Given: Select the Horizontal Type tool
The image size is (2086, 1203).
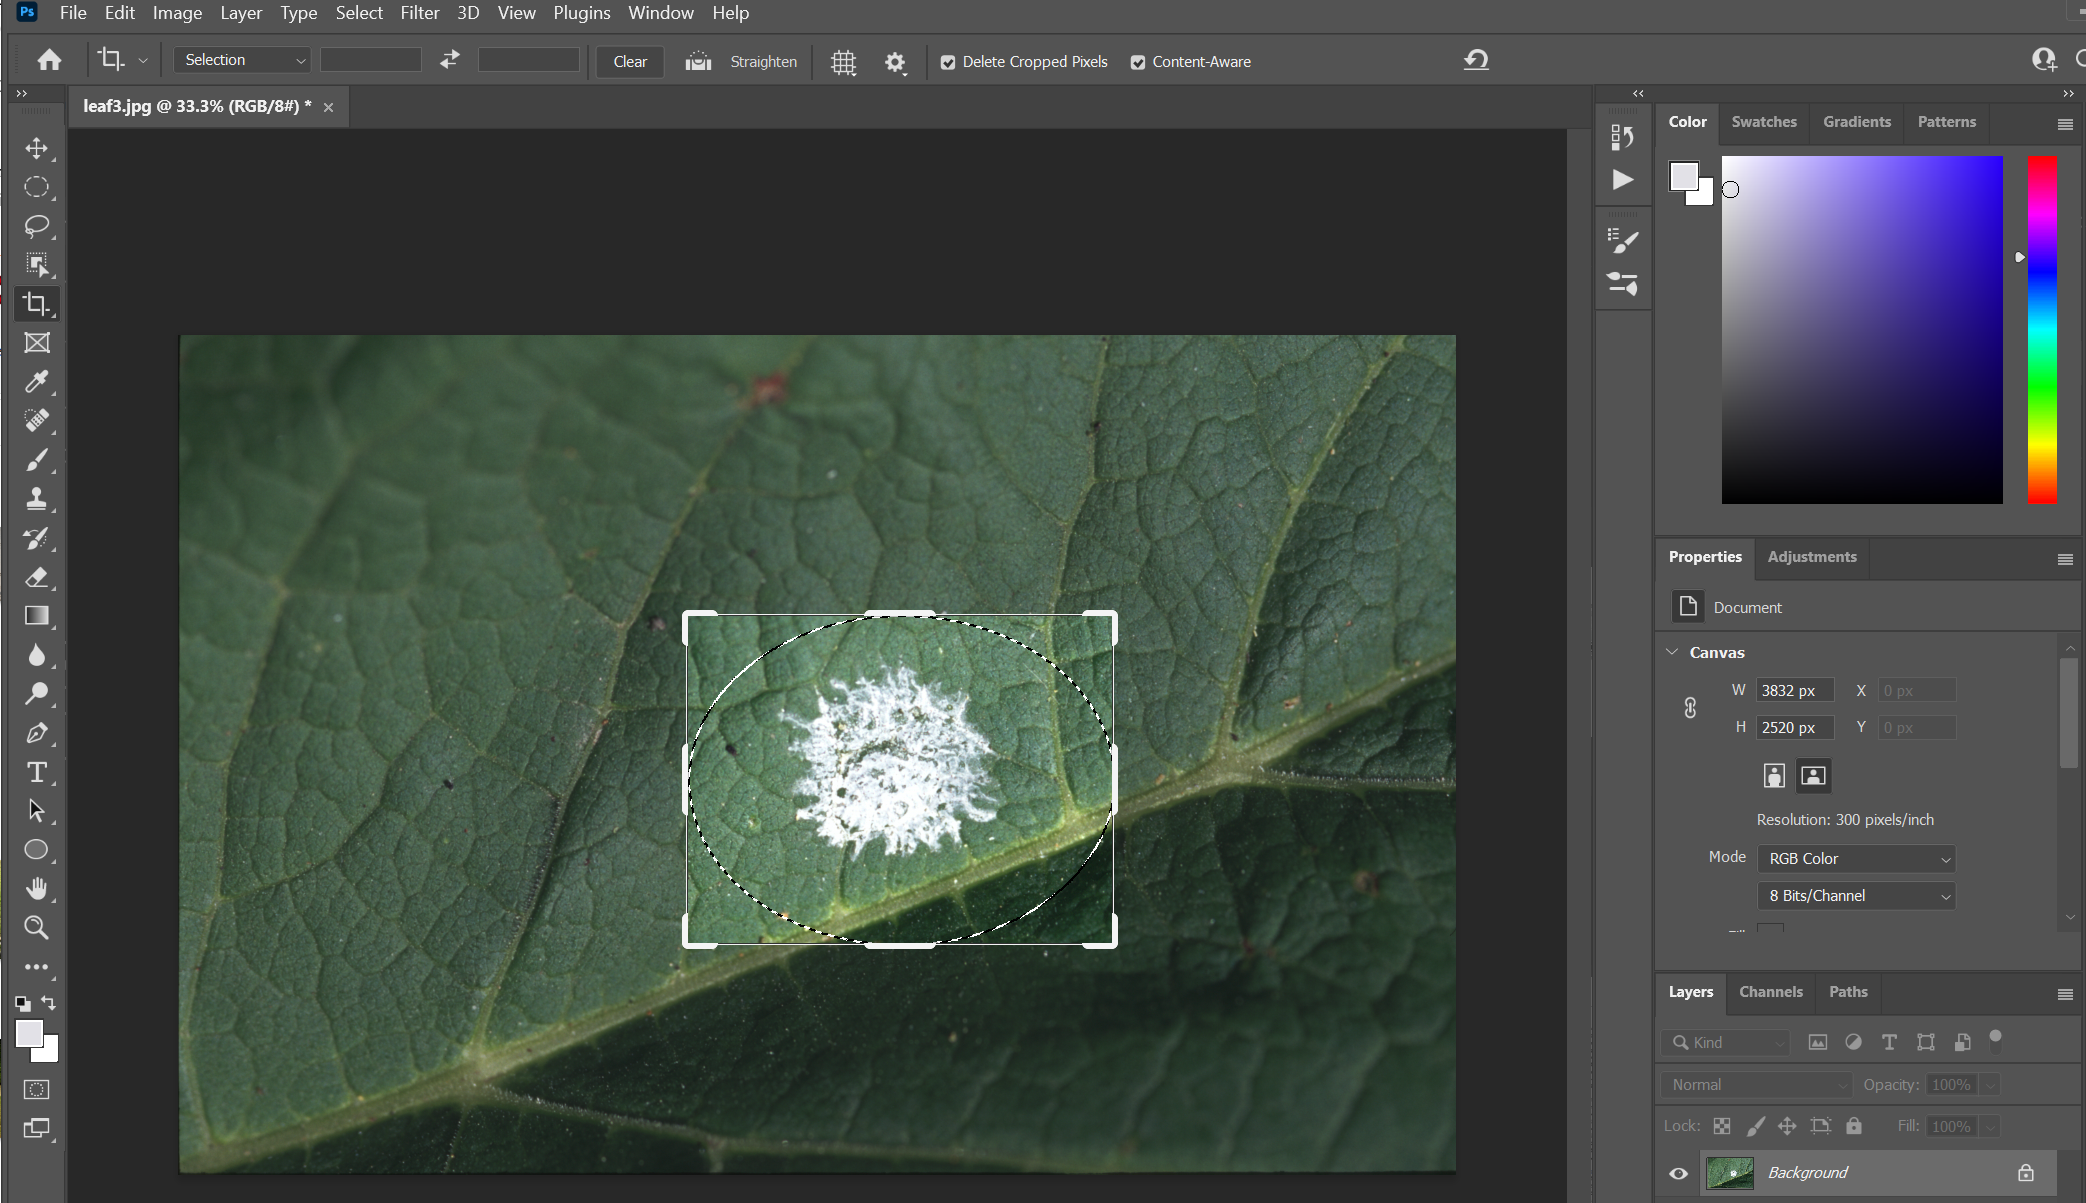Looking at the screenshot, I should (37, 772).
